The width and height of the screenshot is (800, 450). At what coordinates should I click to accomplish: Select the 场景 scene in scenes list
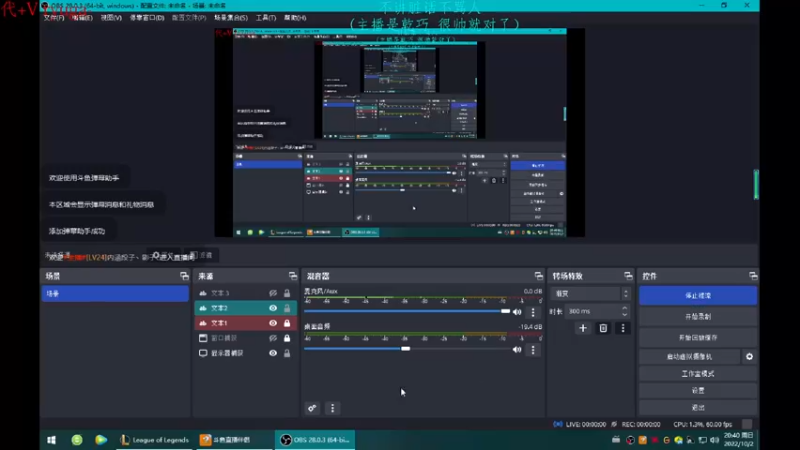tap(115, 293)
